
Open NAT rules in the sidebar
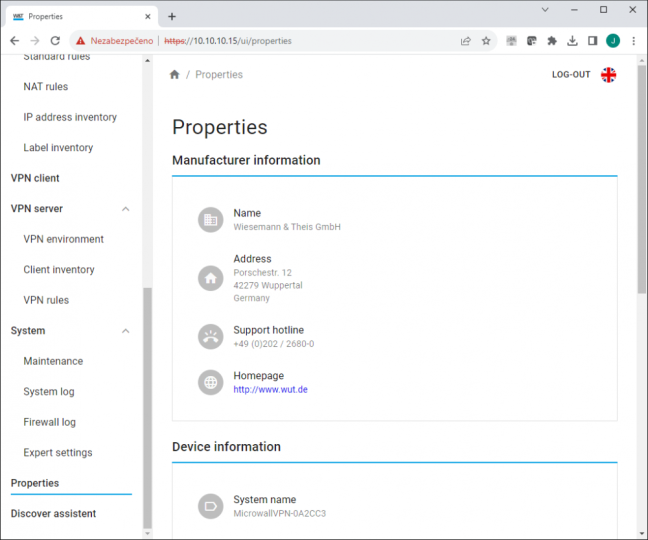click(45, 86)
